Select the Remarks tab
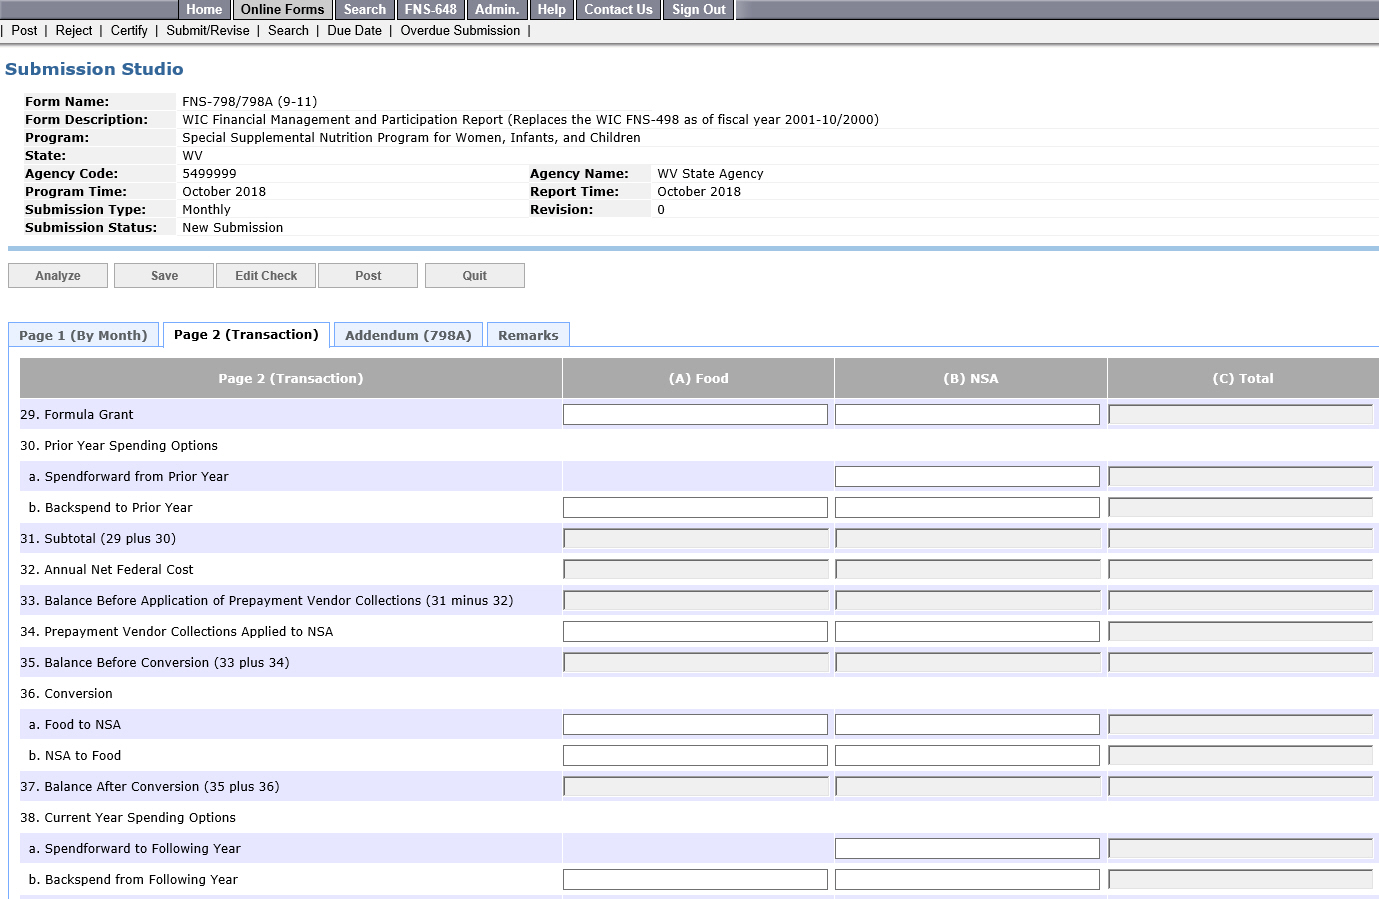1379x899 pixels. click(528, 335)
